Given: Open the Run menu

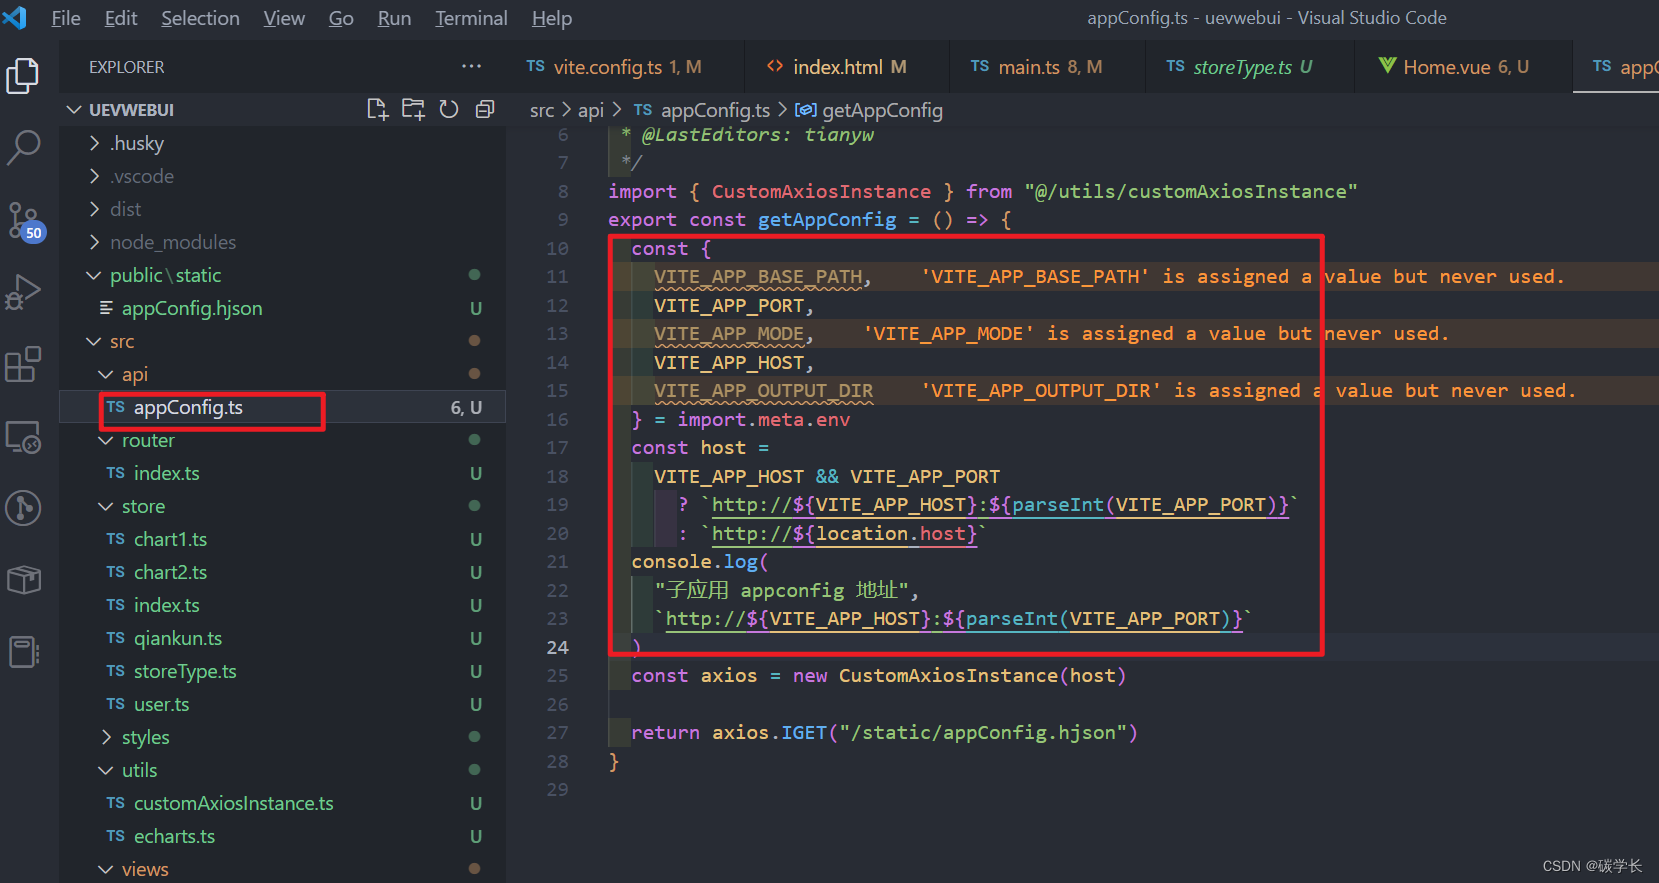Looking at the screenshot, I should coord(394,18).
